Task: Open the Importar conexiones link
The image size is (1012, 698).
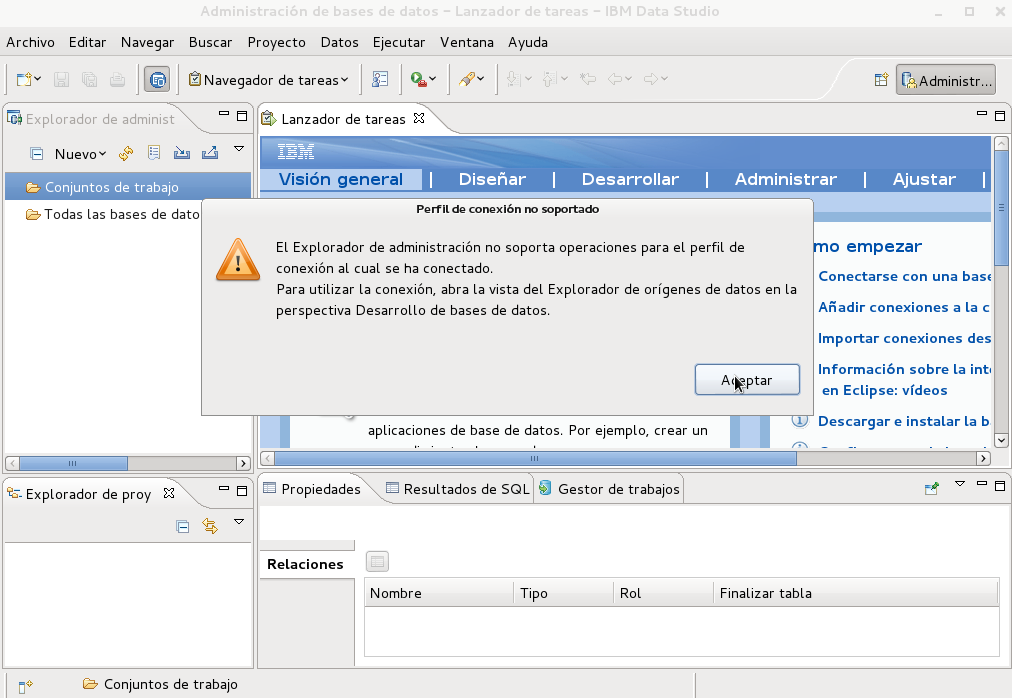Action: [904, 338]
